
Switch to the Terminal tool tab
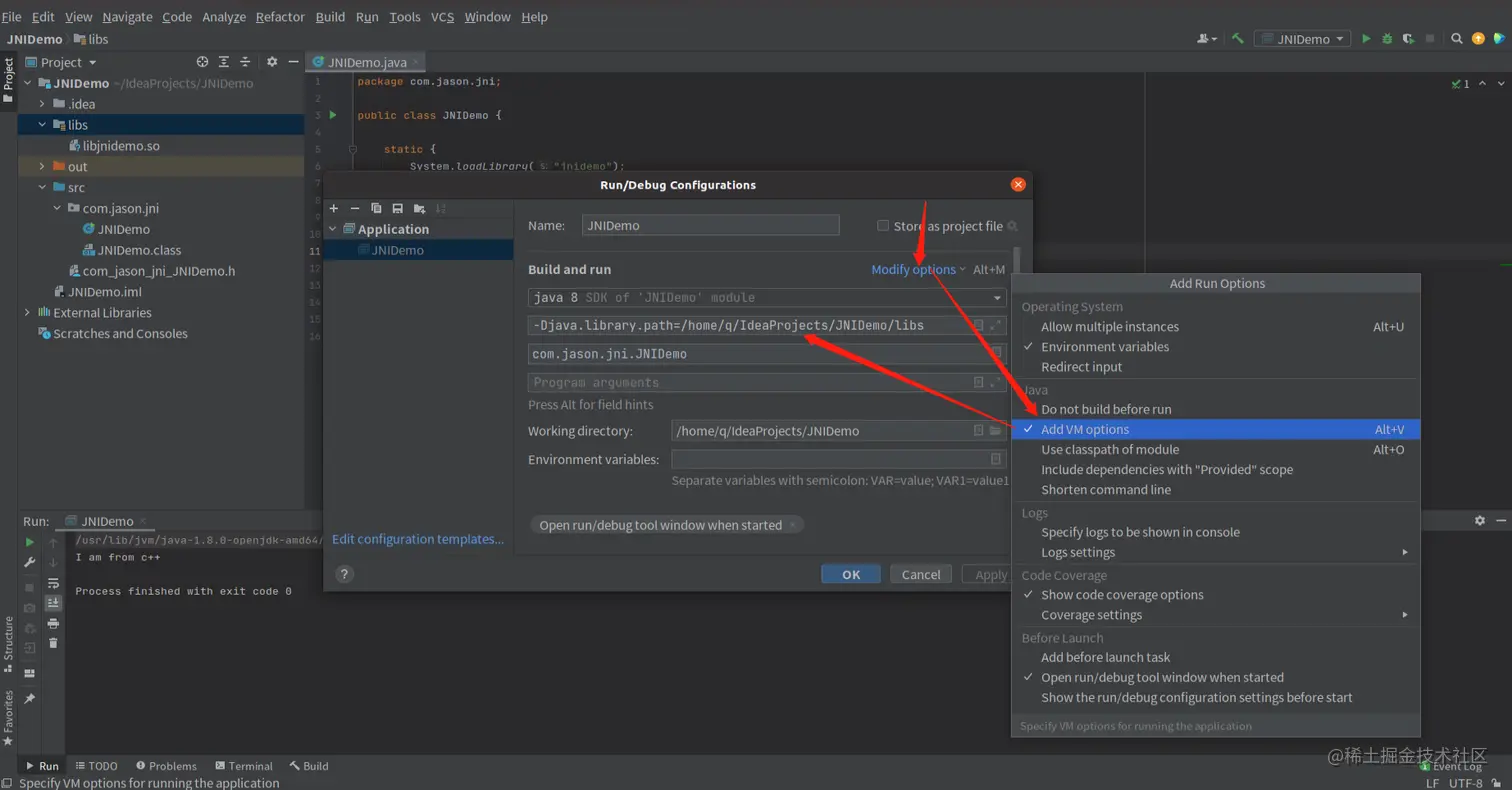(x=243, y=766)
